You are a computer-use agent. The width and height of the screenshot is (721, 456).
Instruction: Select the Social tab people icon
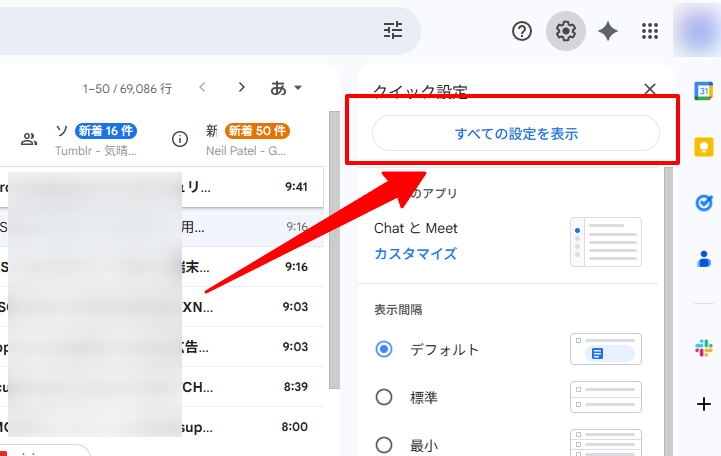coord(29,139)
